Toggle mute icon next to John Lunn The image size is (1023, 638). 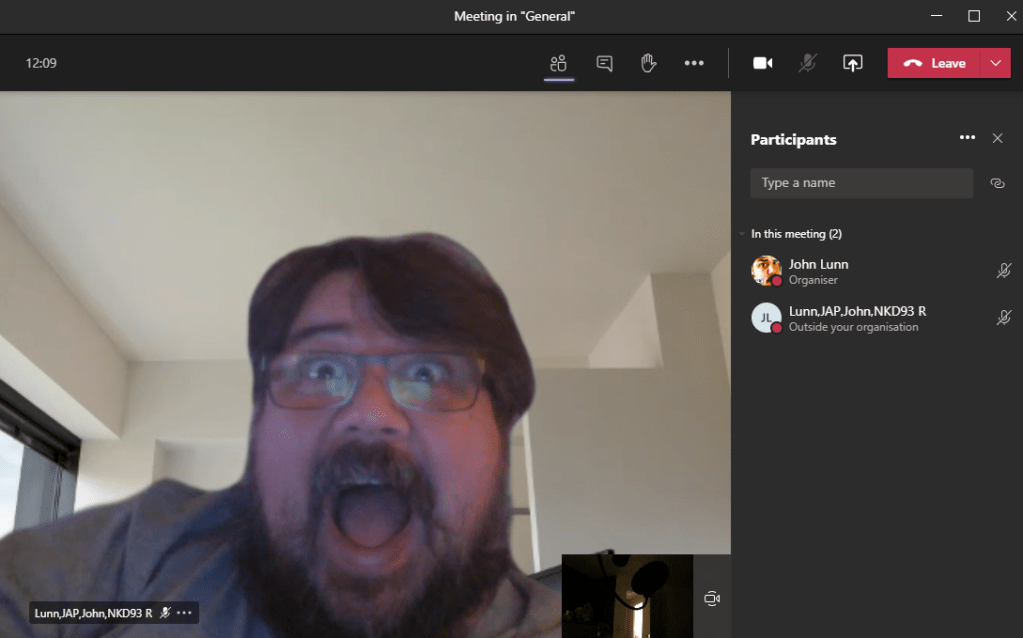coord(1003,271)
